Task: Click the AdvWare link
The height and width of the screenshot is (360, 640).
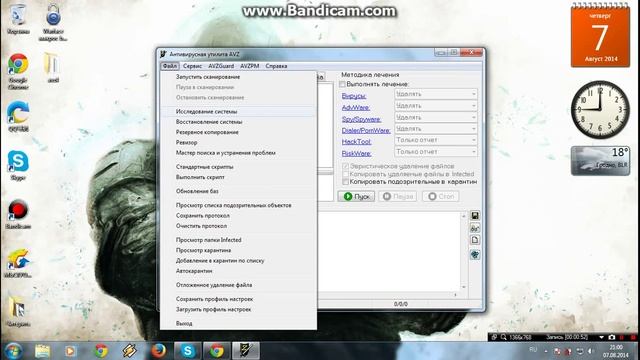Action: click(x=356, y=107)
